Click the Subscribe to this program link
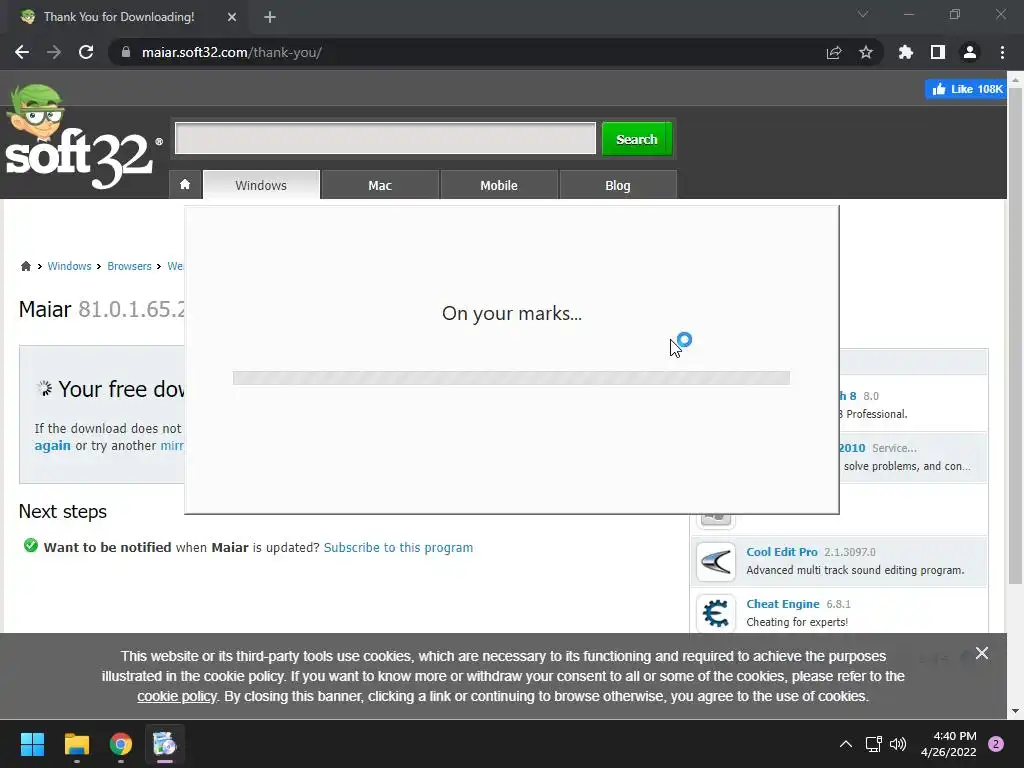 (x=398, y=547)
